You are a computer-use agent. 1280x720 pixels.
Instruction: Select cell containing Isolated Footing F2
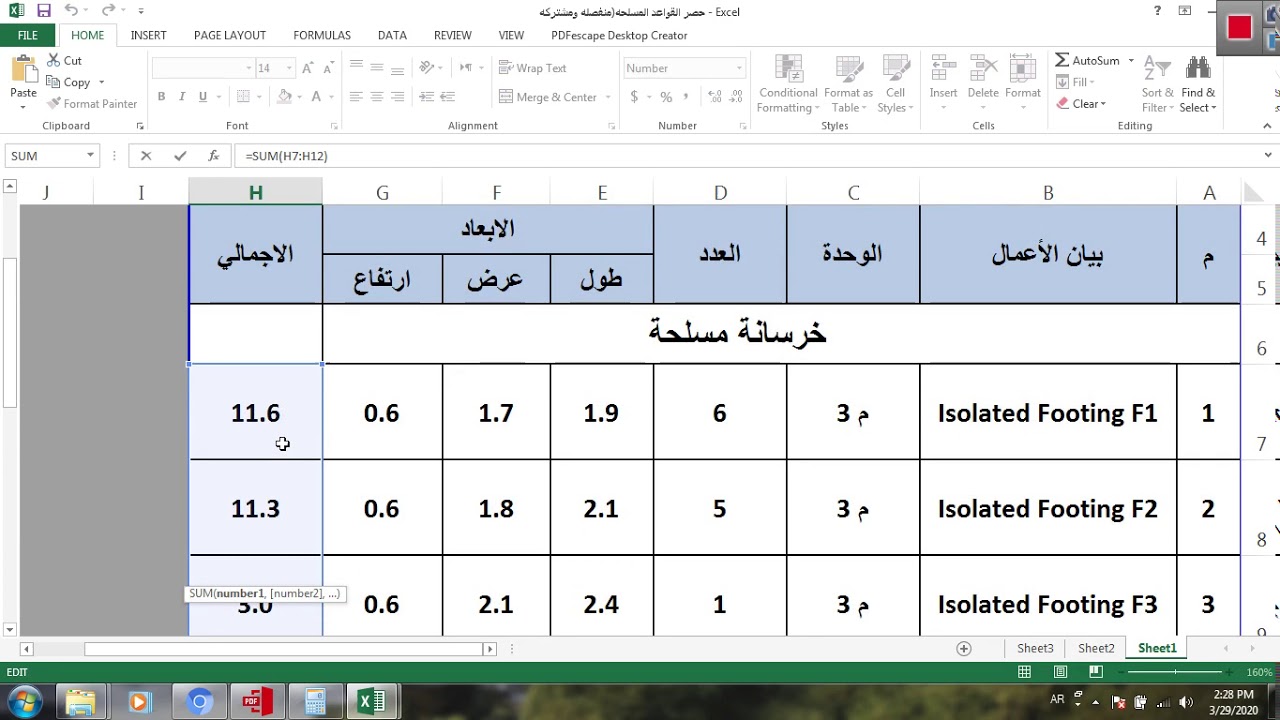pyautogui.click(x=1048, y=508)
